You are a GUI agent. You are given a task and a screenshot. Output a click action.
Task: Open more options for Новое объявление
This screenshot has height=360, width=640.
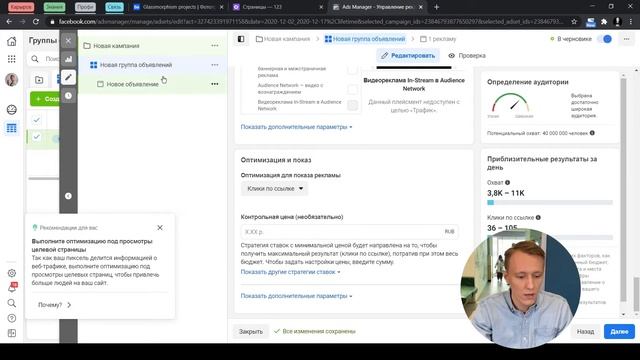[x=215, y=84]
